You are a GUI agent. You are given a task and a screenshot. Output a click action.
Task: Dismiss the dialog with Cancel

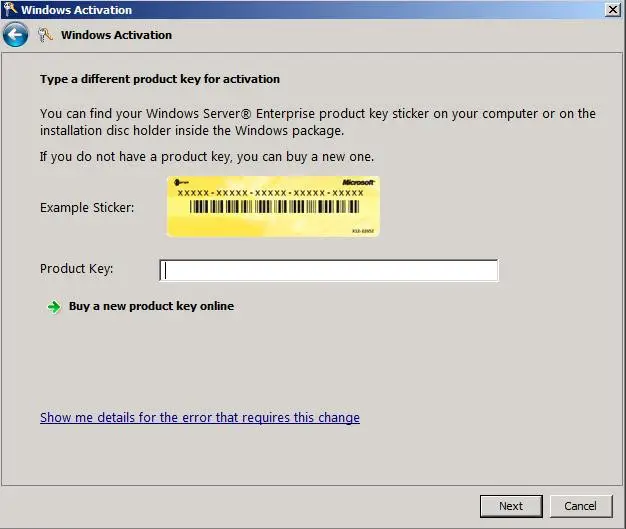[x=580, y=506]
